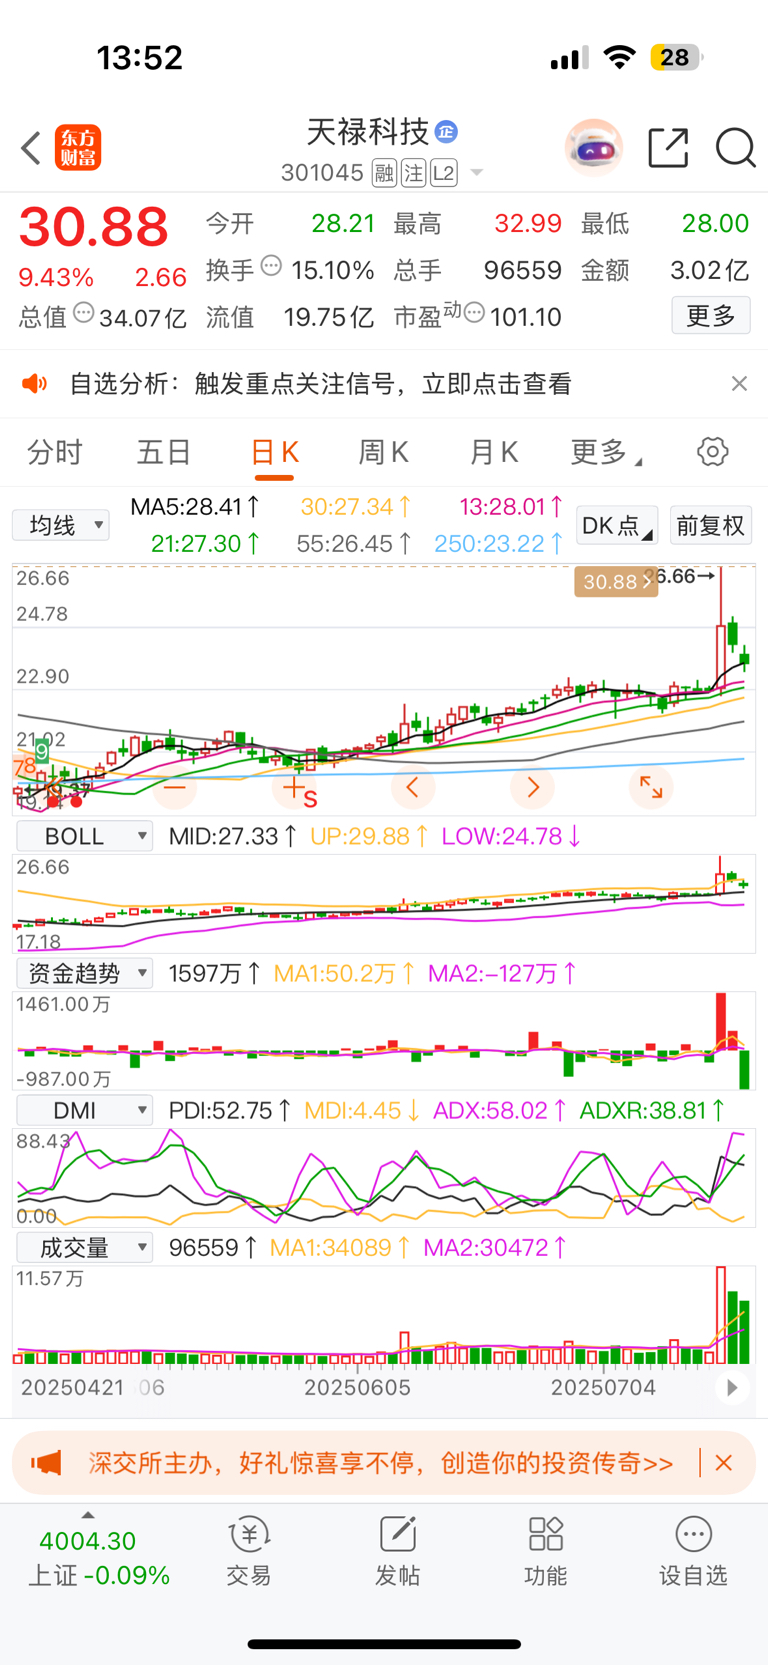Viewport: 769px width, 1665px height.
Task: Expand chart to fullscreen
Action: click(651, 788)
